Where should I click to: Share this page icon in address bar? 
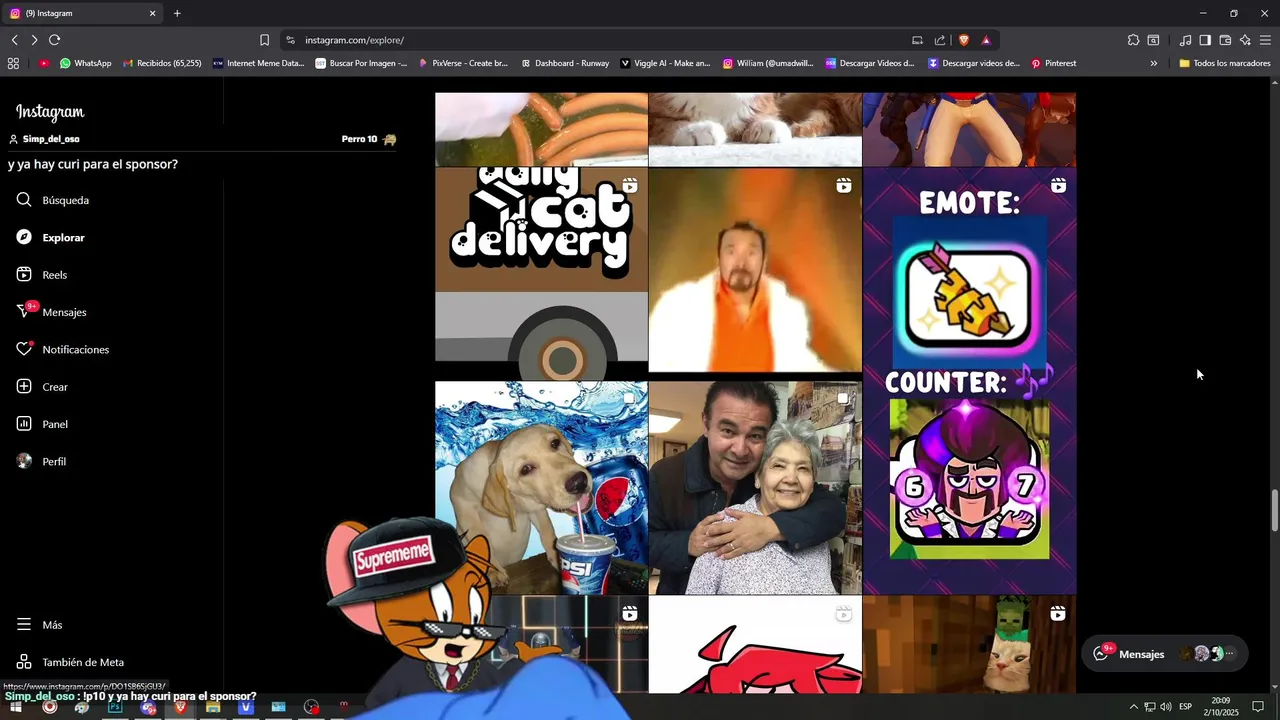coord(940,40)
